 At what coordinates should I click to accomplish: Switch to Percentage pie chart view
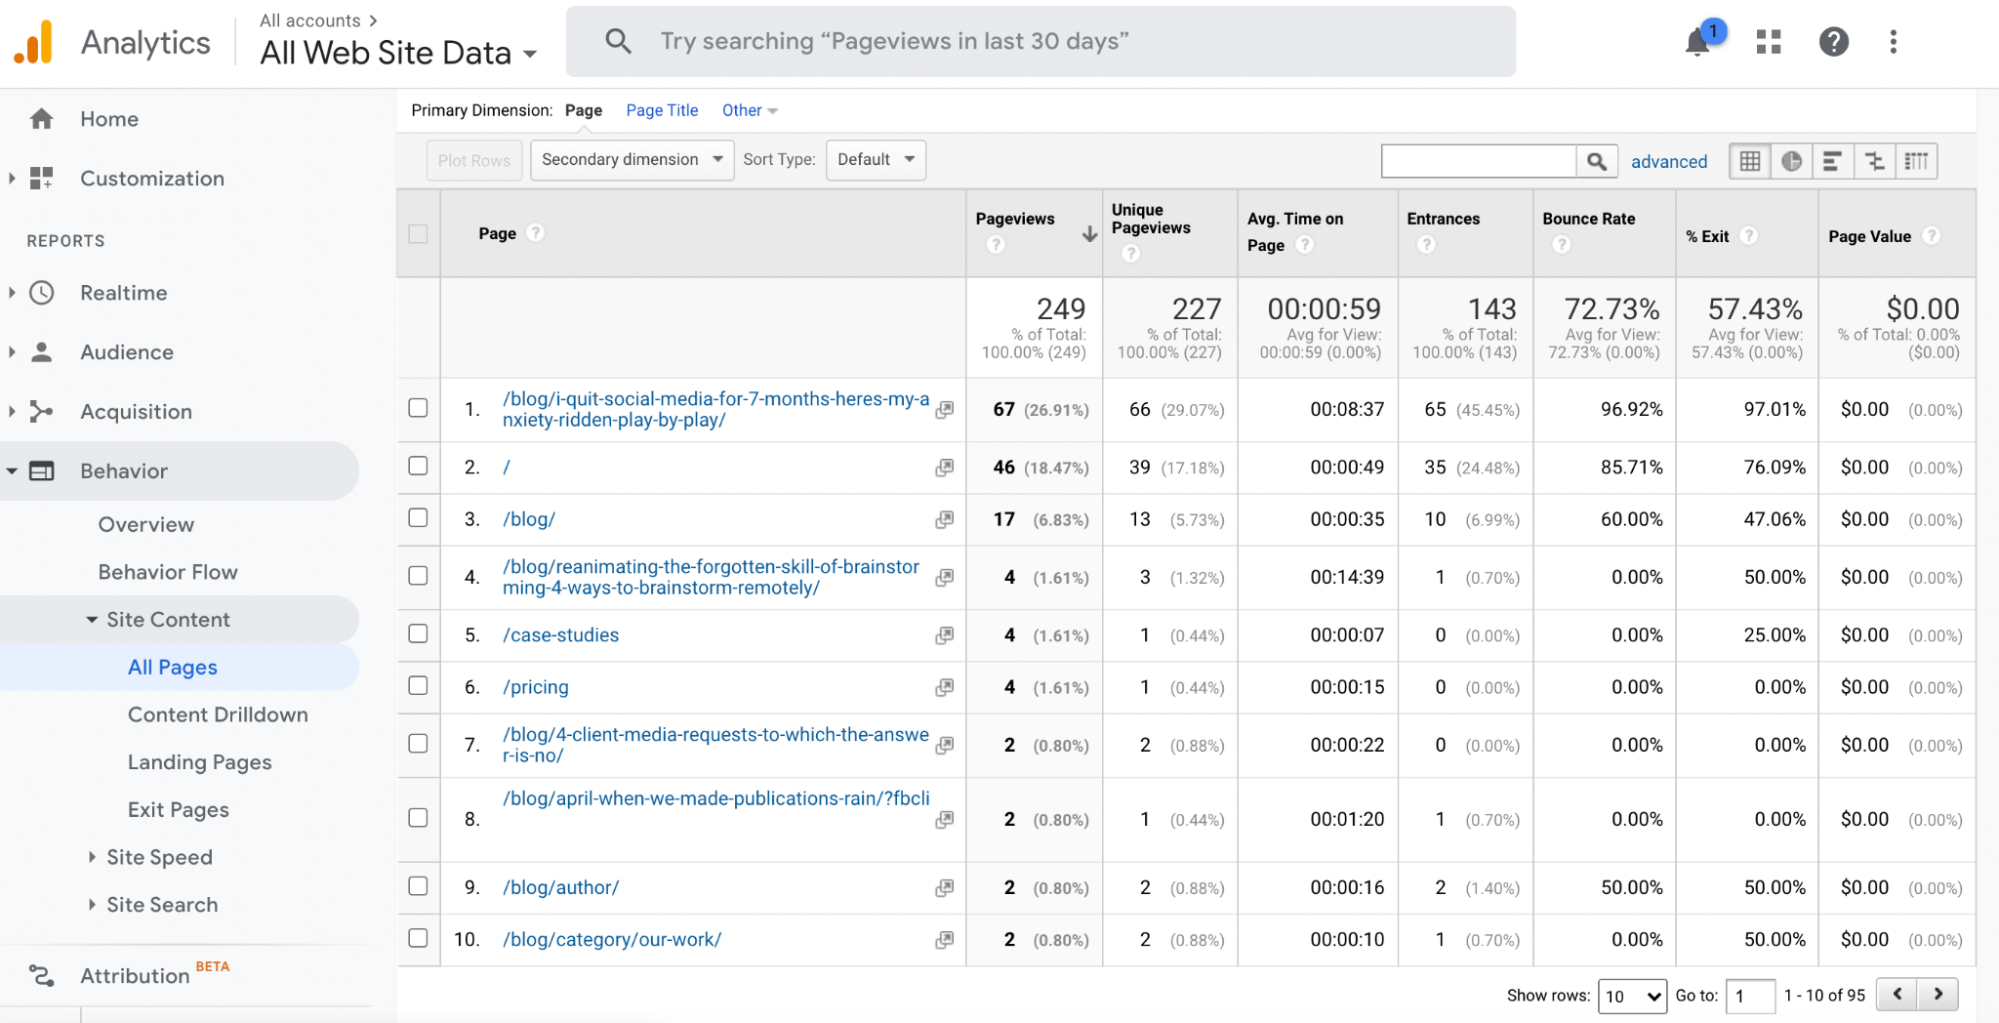coord(1791,161)
